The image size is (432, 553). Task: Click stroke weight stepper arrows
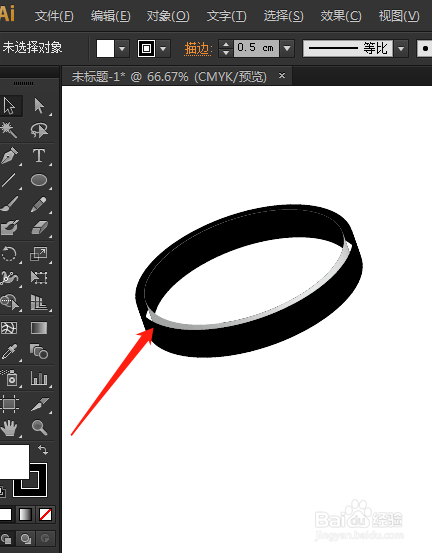[225, 48]
